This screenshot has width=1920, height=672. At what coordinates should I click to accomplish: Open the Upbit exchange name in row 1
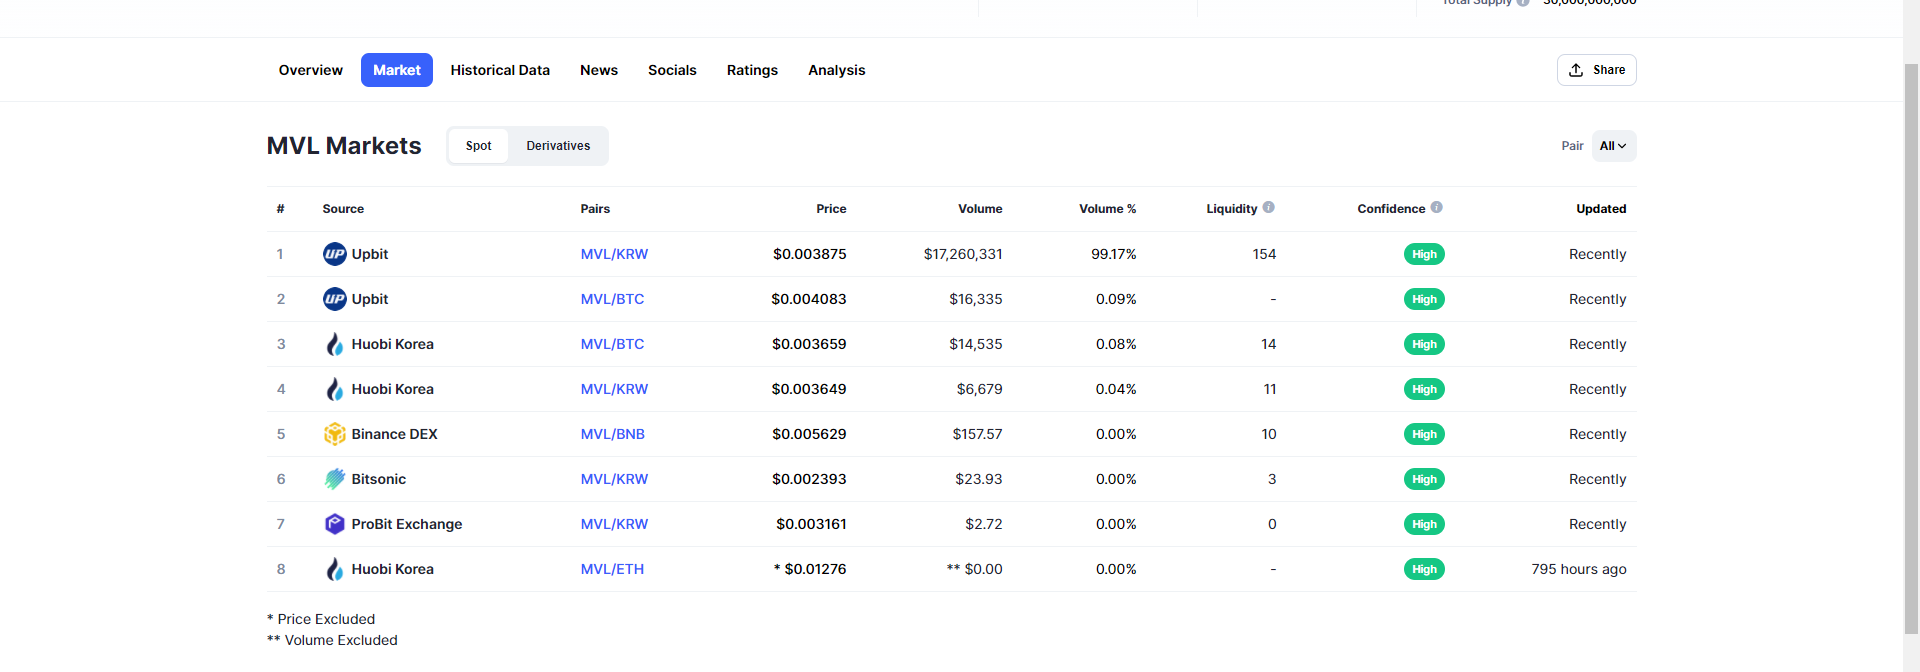tap(370, 254)
